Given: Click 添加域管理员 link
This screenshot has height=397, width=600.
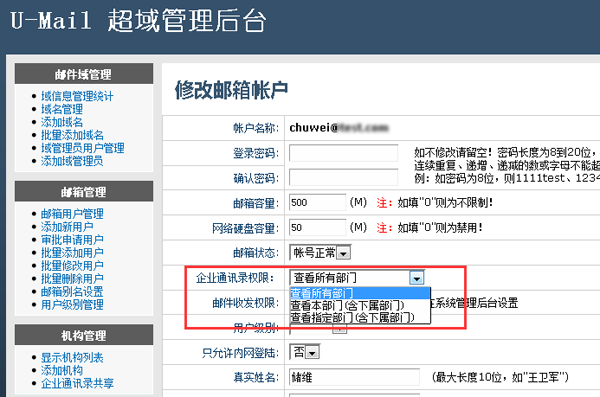Looking at the screenshot, I should (72, 161).
